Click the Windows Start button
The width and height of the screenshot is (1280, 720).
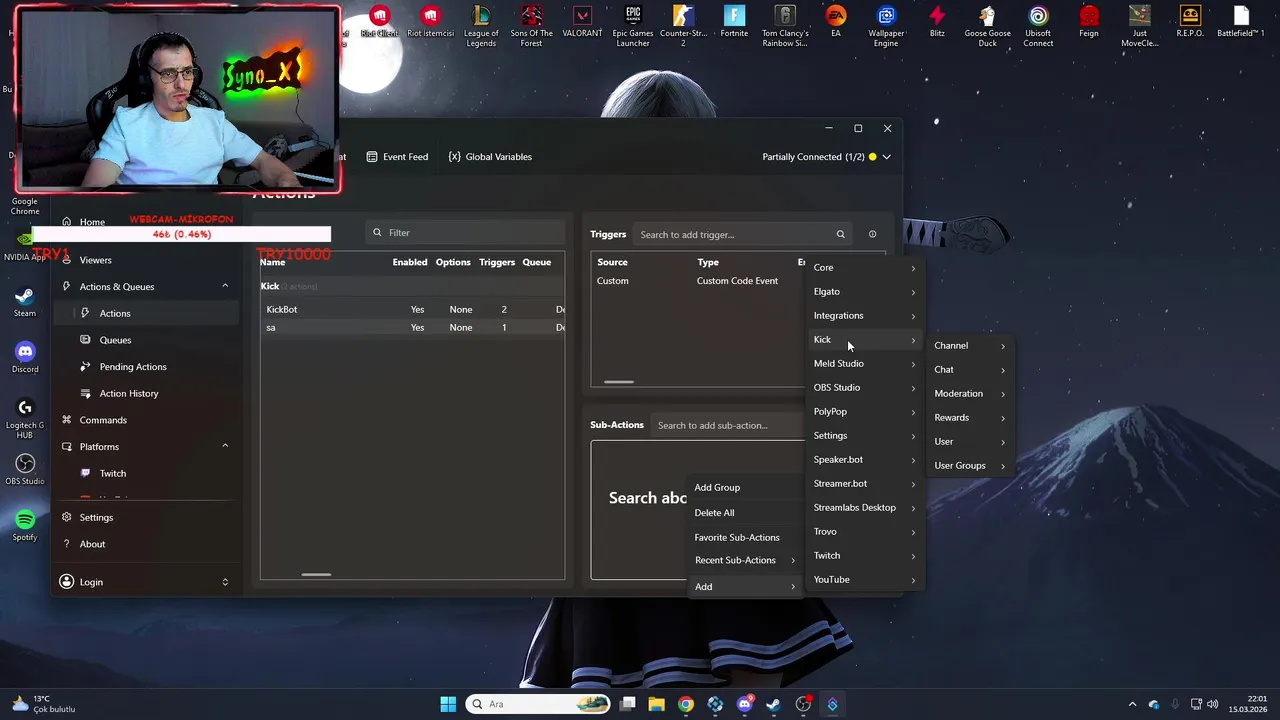click(448, 704)
